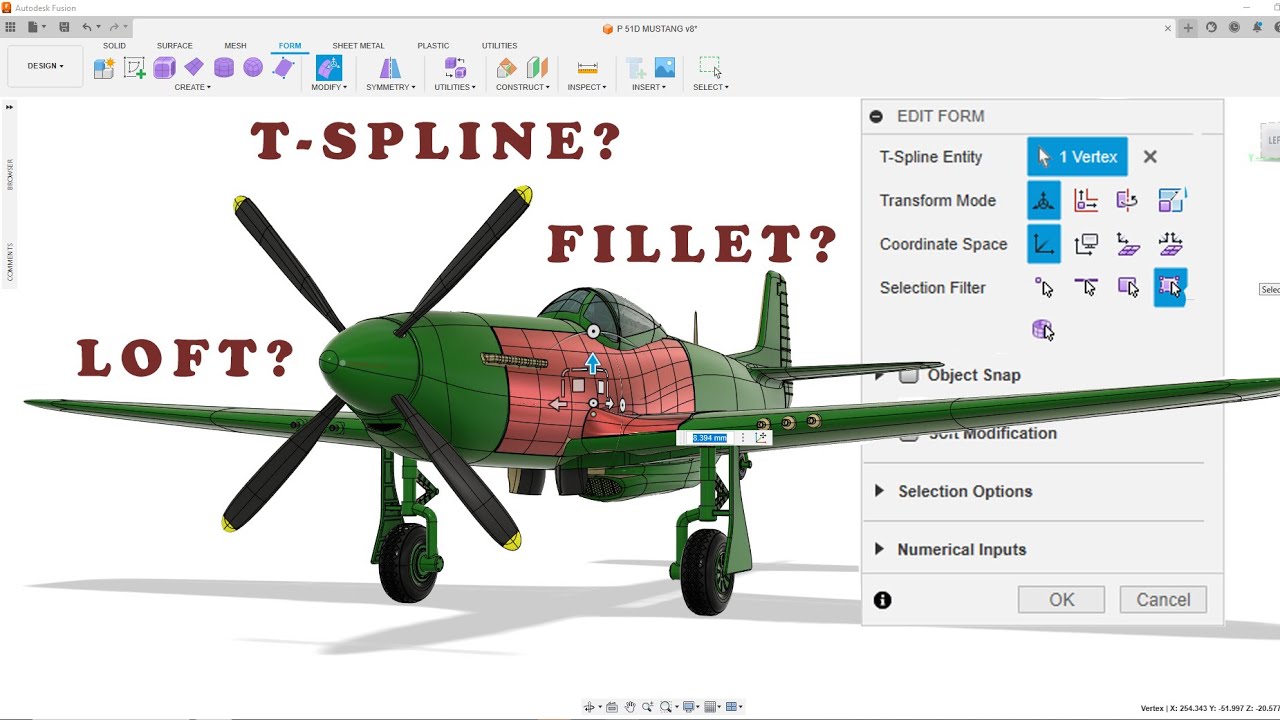1280x720 pixels.
Task: Switch to the SOLID tab
Action: tap(114, 46)
